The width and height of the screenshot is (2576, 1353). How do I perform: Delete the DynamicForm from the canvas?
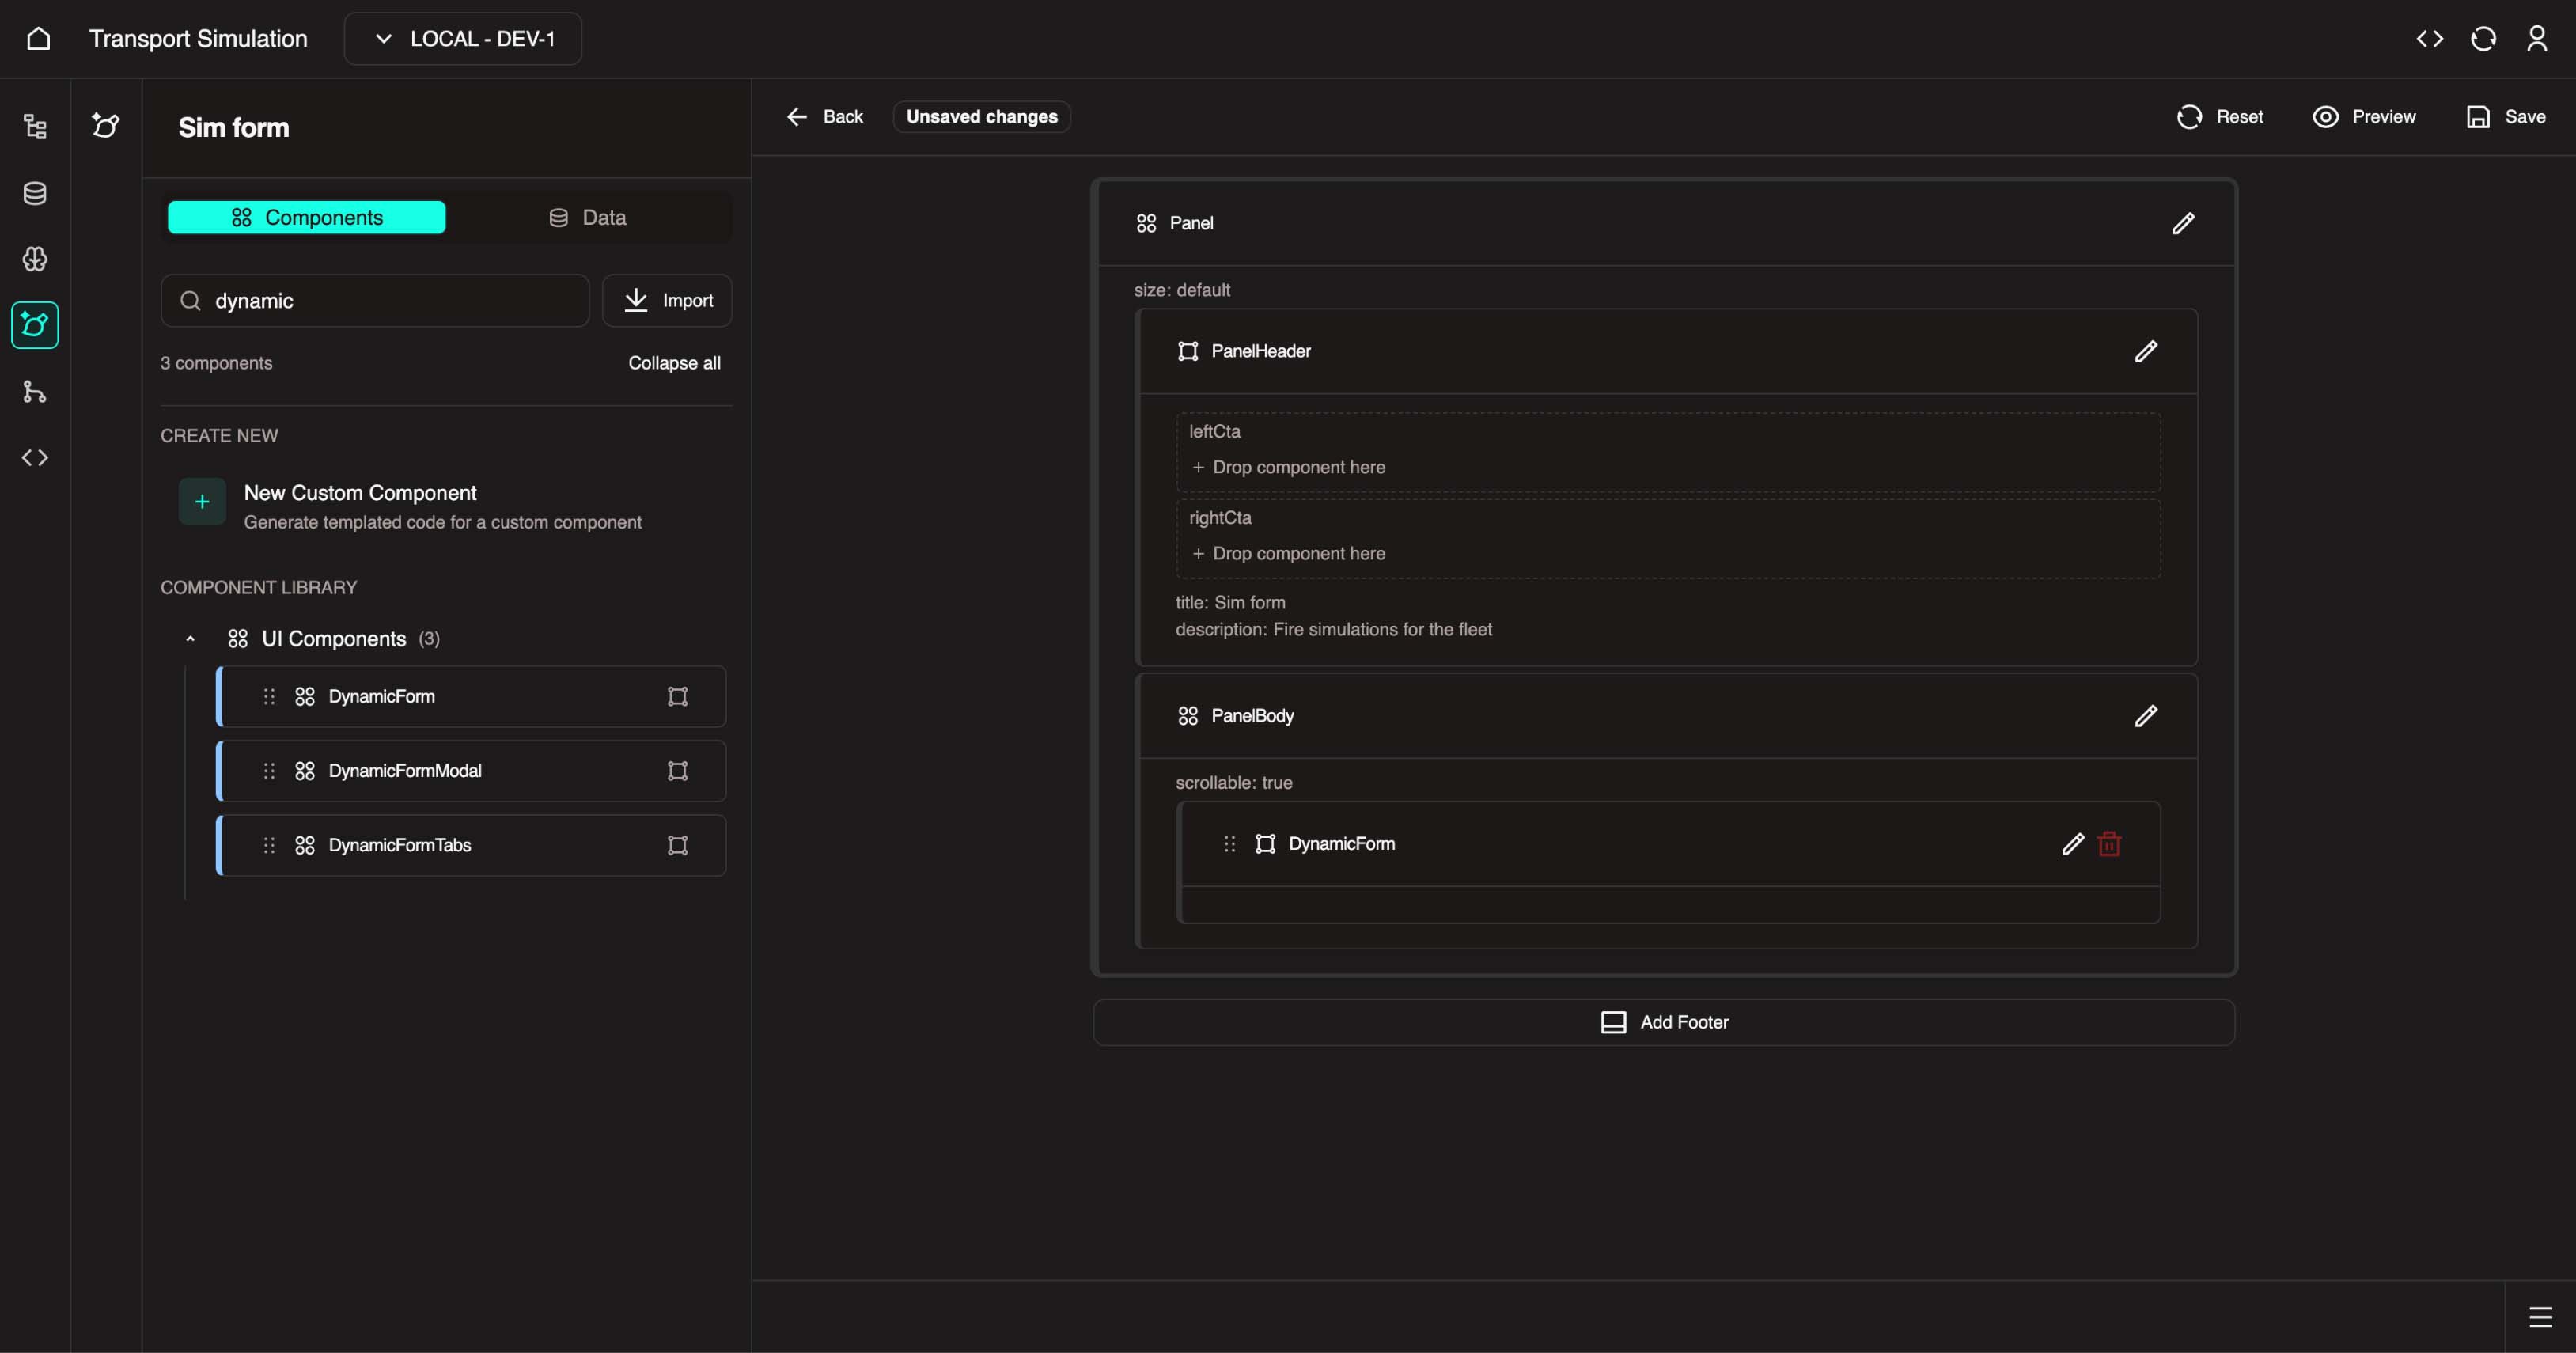point(2109,844)
